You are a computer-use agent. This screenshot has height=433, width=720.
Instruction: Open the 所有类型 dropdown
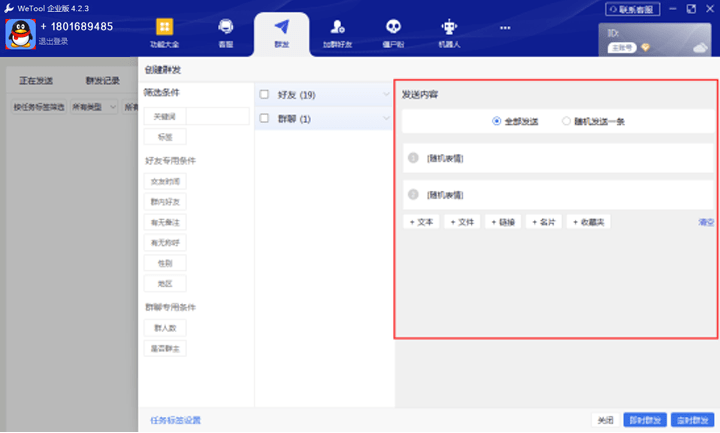94,107
